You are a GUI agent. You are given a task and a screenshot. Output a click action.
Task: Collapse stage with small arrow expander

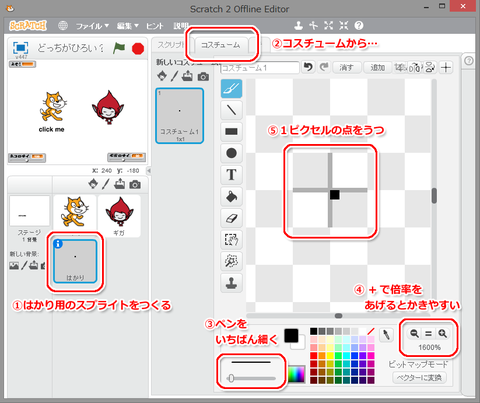pyautogui.click(x=149, y=171)
